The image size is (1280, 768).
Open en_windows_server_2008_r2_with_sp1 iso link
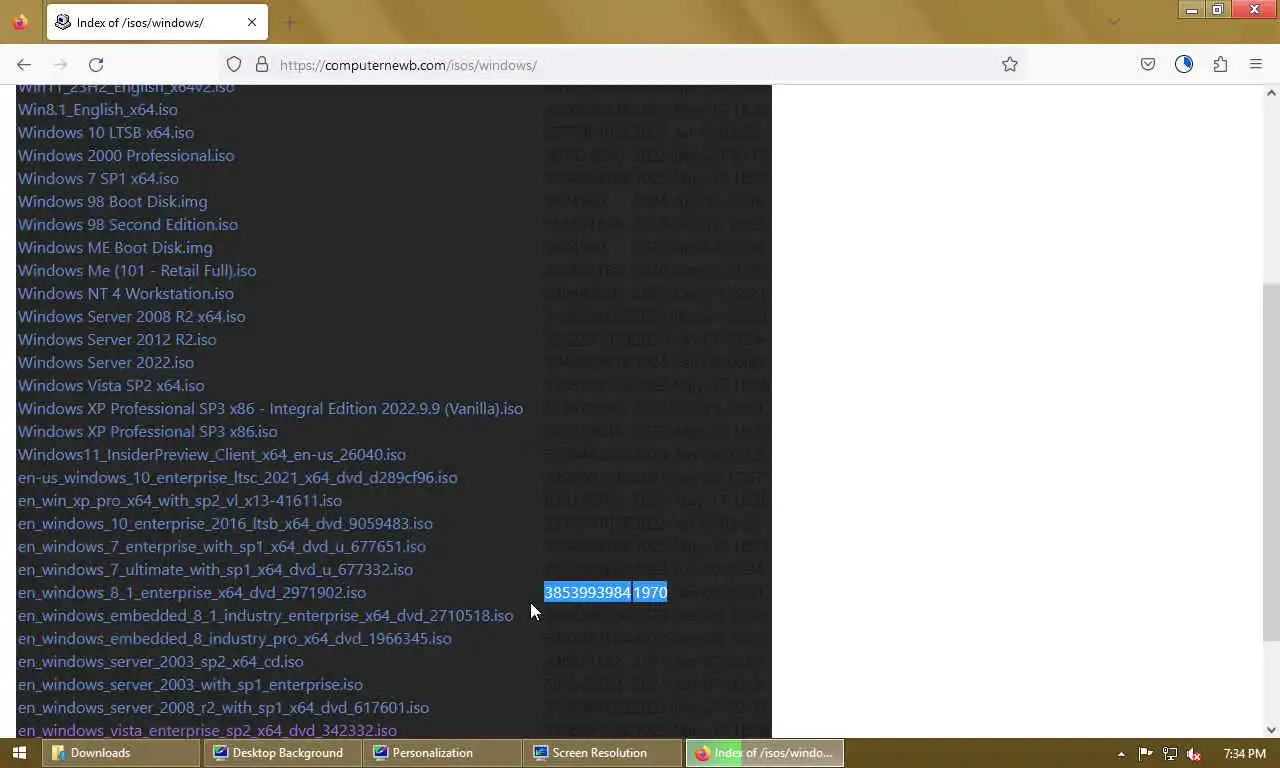pos(223,707)
